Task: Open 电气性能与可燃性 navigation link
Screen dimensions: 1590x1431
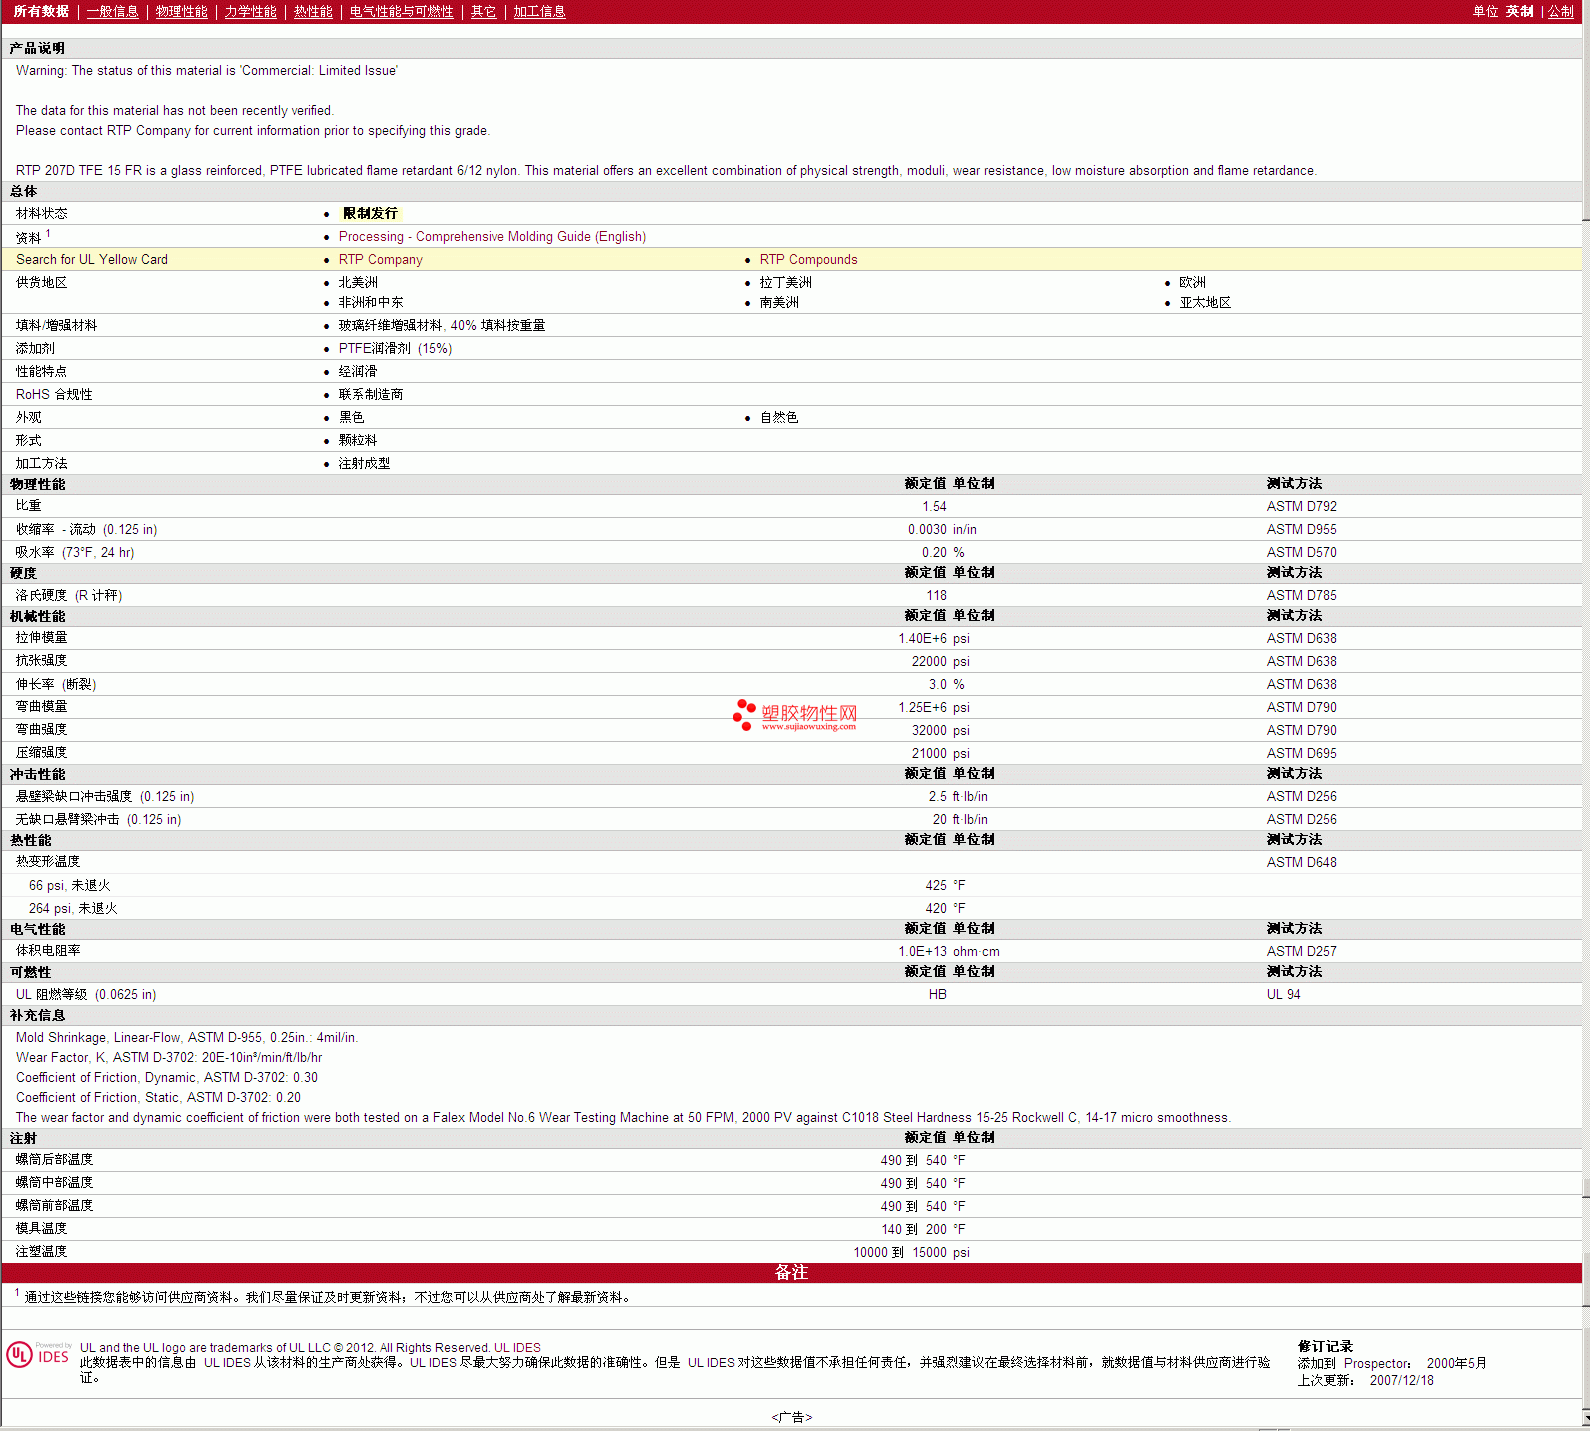Action: point(401,11)
